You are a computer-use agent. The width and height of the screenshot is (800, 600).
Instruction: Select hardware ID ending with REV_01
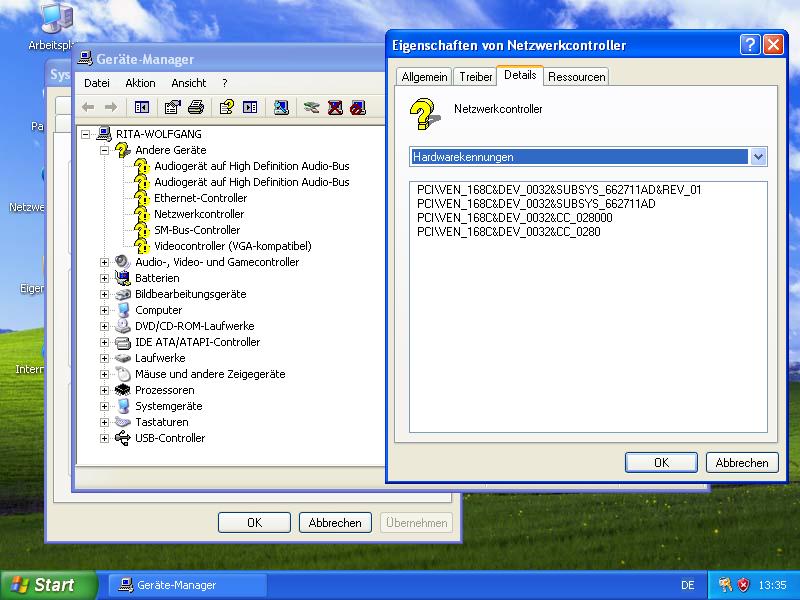pyautogui.click(x=559, y=190)
